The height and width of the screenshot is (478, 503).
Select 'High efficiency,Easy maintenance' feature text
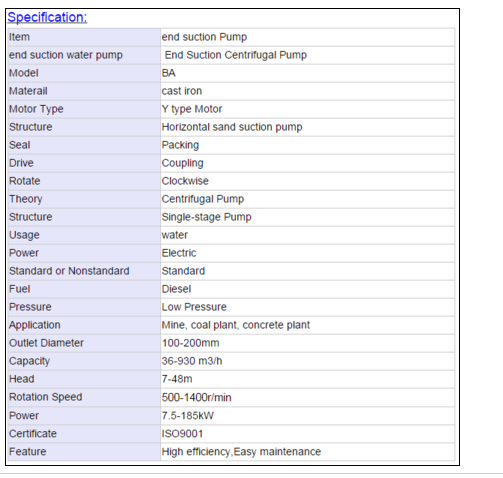[241, 452]
